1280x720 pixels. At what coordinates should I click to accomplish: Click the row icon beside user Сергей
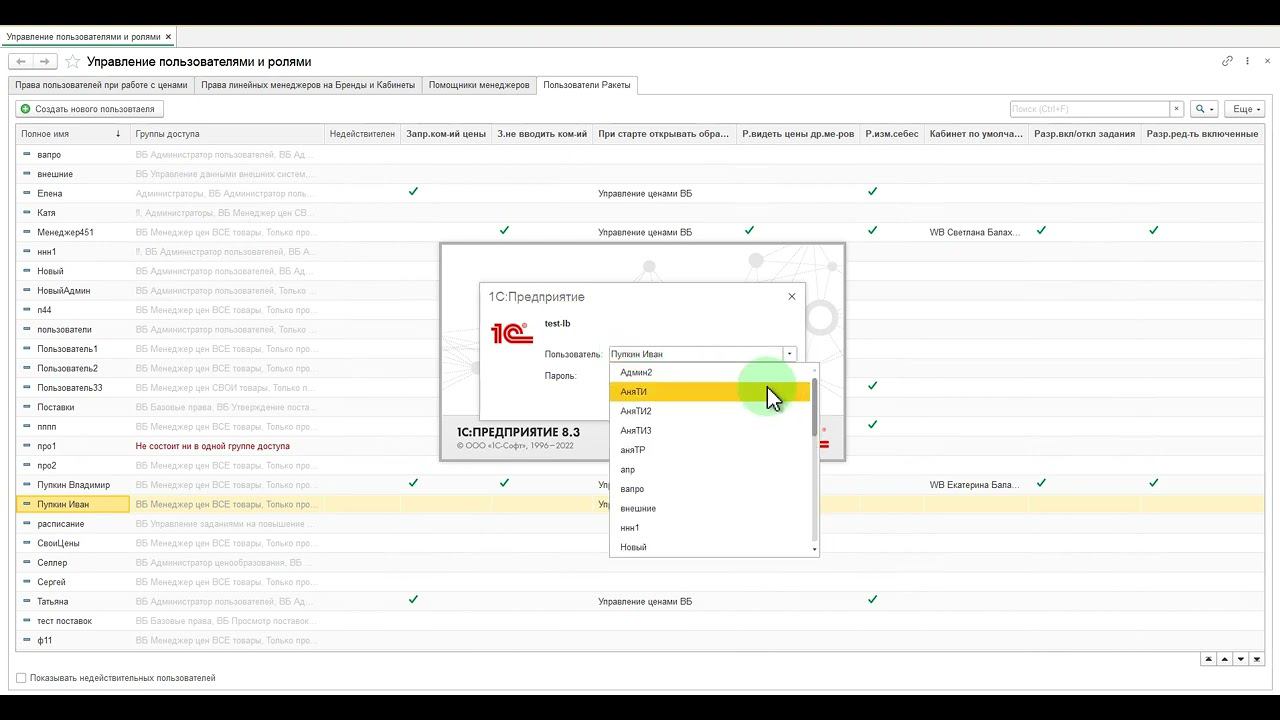27,582
